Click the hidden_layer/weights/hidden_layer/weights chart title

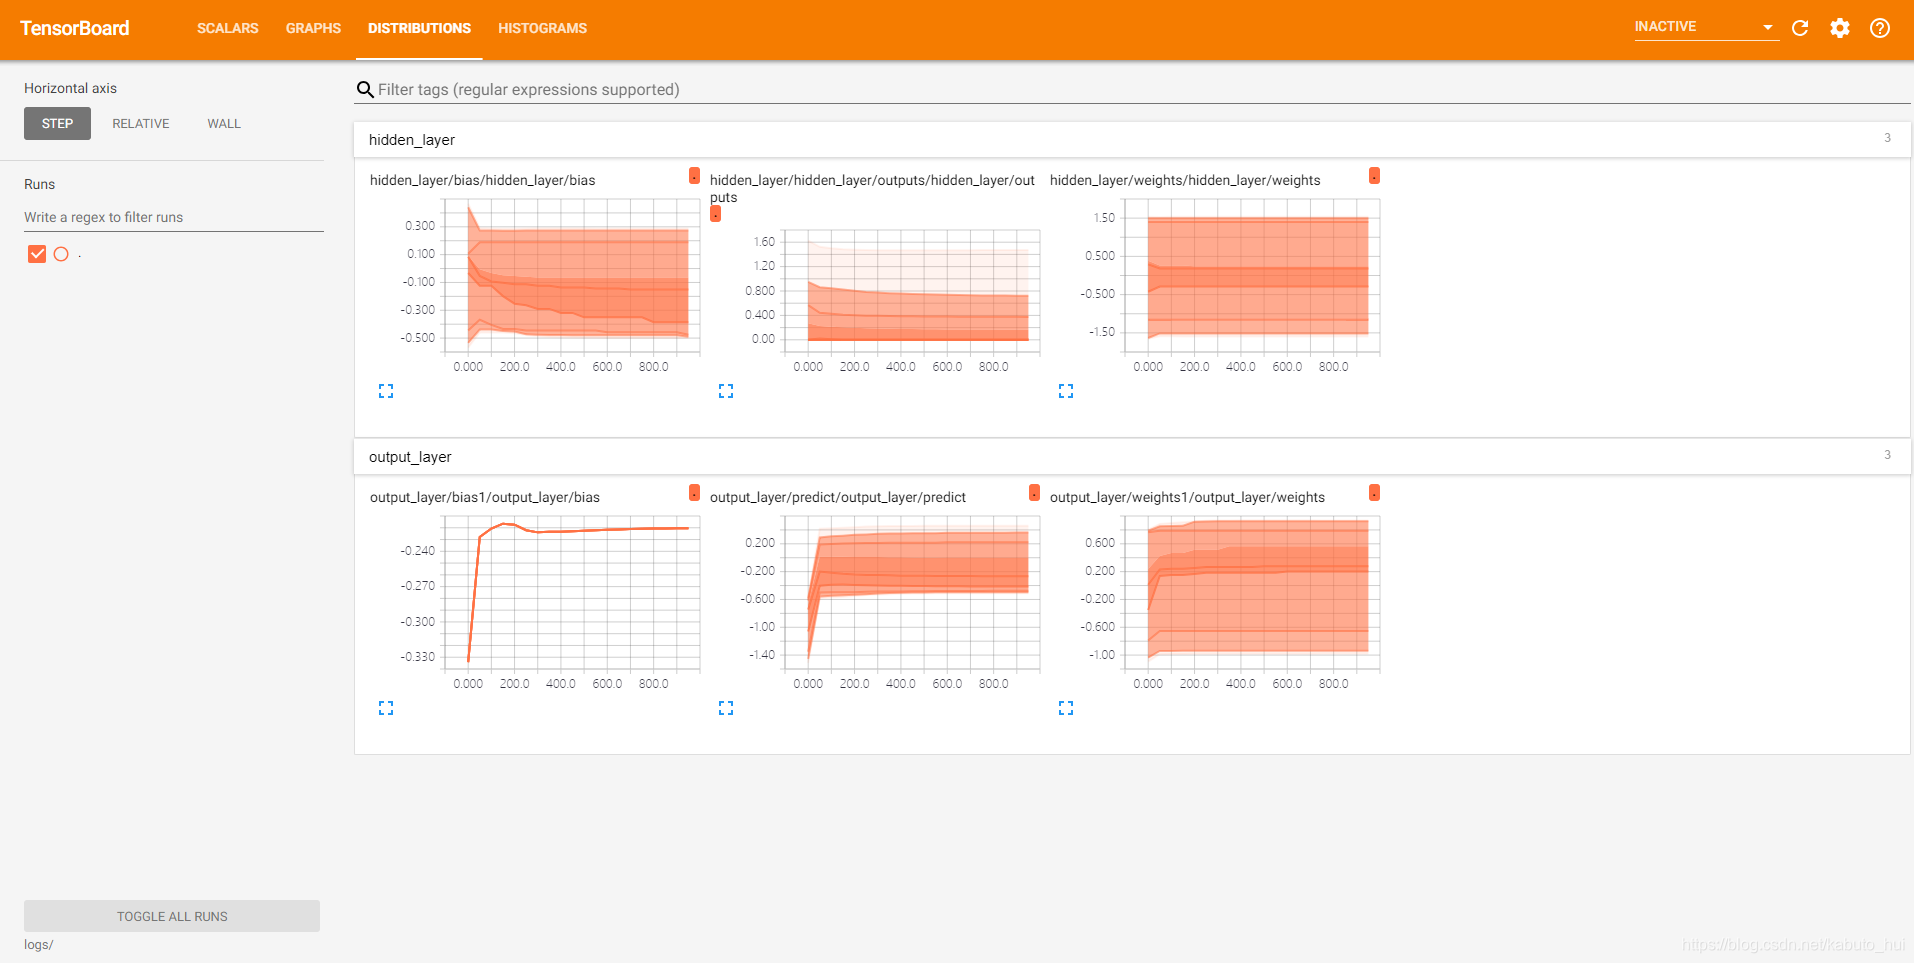pos(1185,181)
